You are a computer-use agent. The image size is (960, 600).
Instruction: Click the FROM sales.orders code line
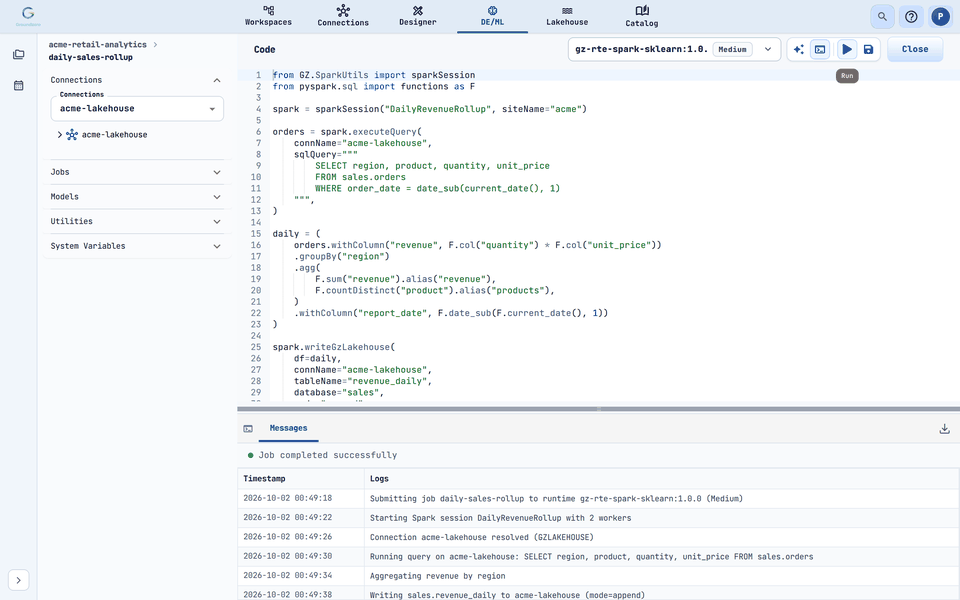coord(360,177)
